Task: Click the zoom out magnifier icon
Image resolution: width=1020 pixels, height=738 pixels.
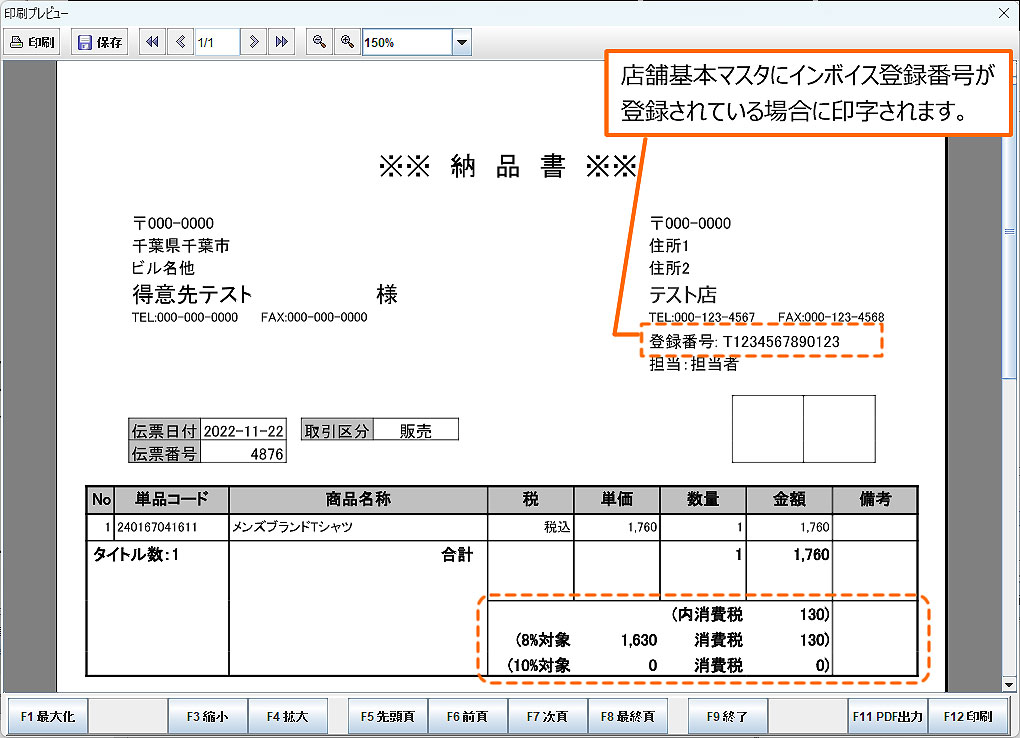Action: [319, 43]
